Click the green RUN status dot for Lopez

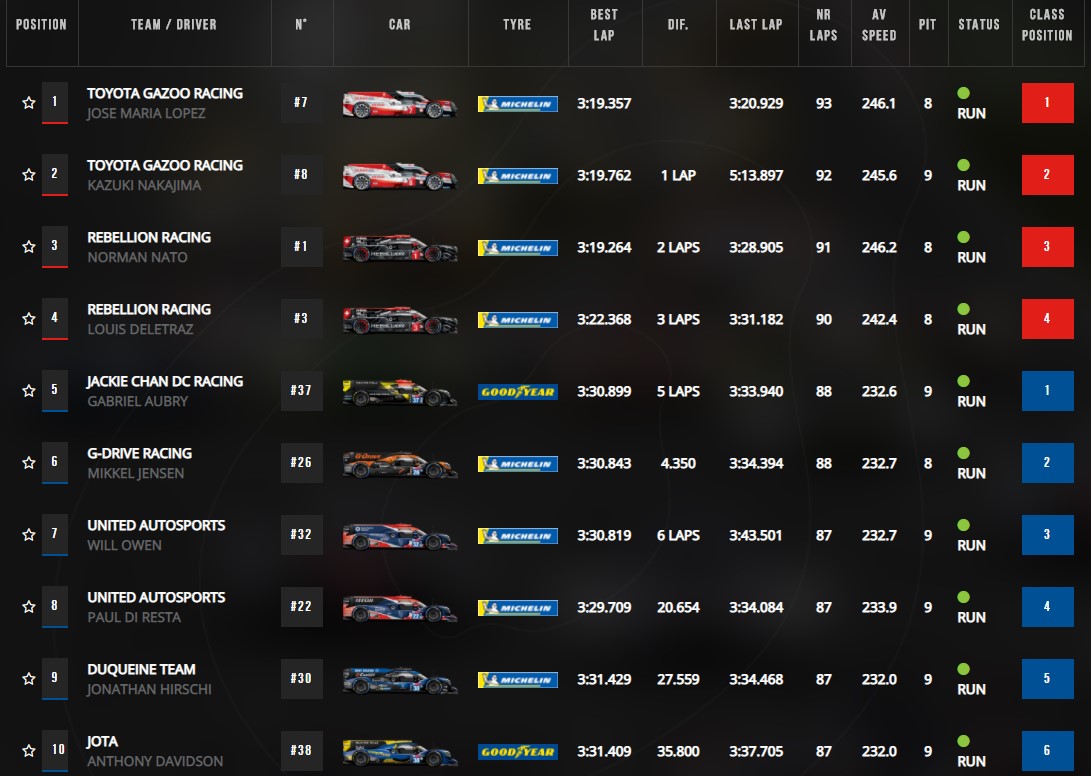[x=964, y=93]
